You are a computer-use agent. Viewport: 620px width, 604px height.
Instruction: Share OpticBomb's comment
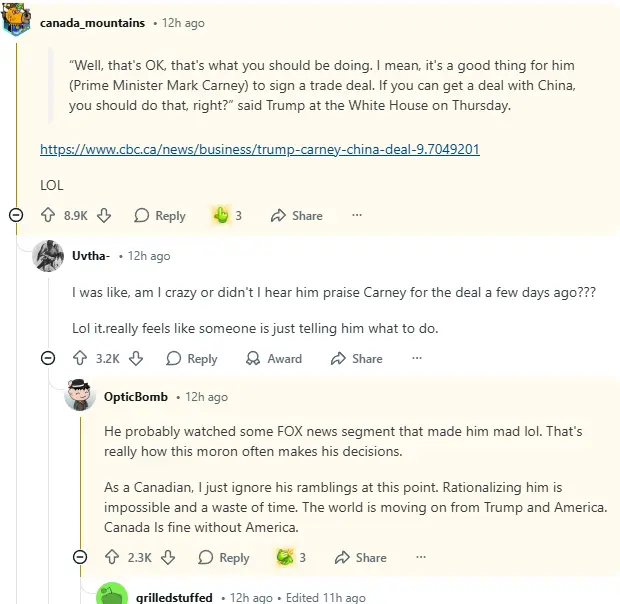click(360, 557)
